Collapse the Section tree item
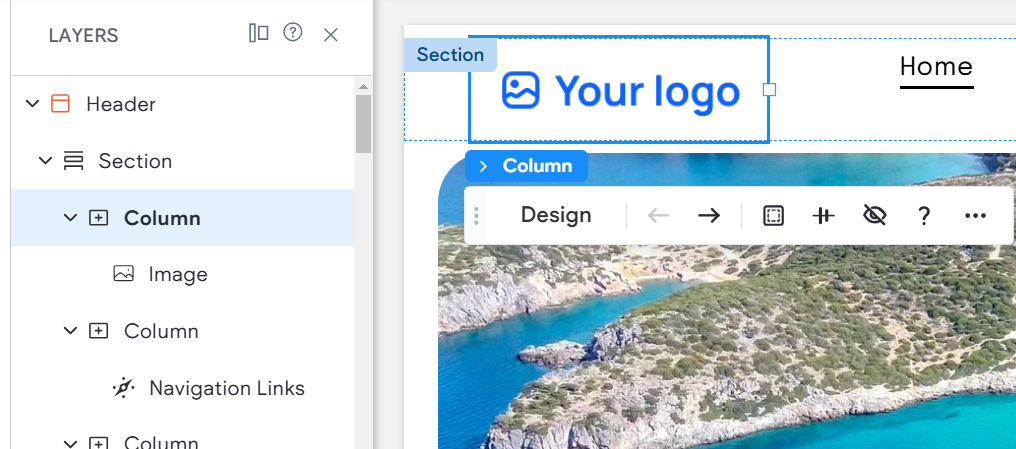 [45, 161]
